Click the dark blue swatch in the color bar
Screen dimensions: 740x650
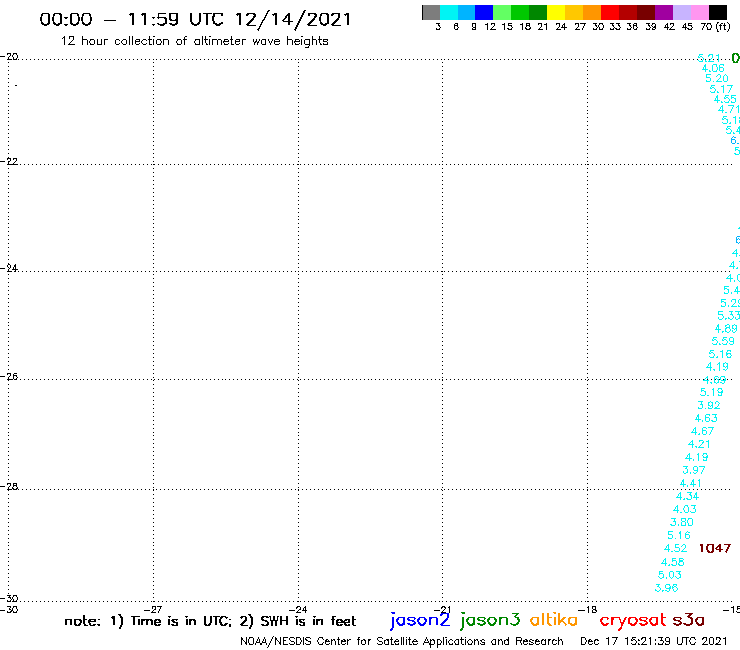tap(485, 12)
